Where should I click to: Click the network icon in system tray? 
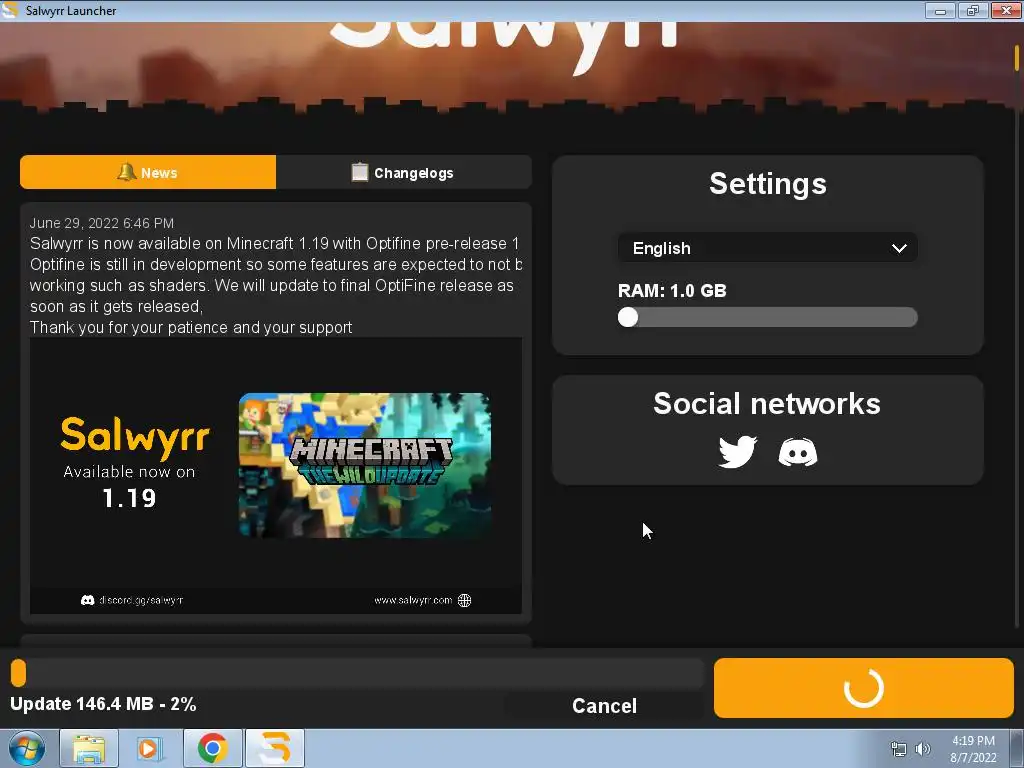coord(899,749)
